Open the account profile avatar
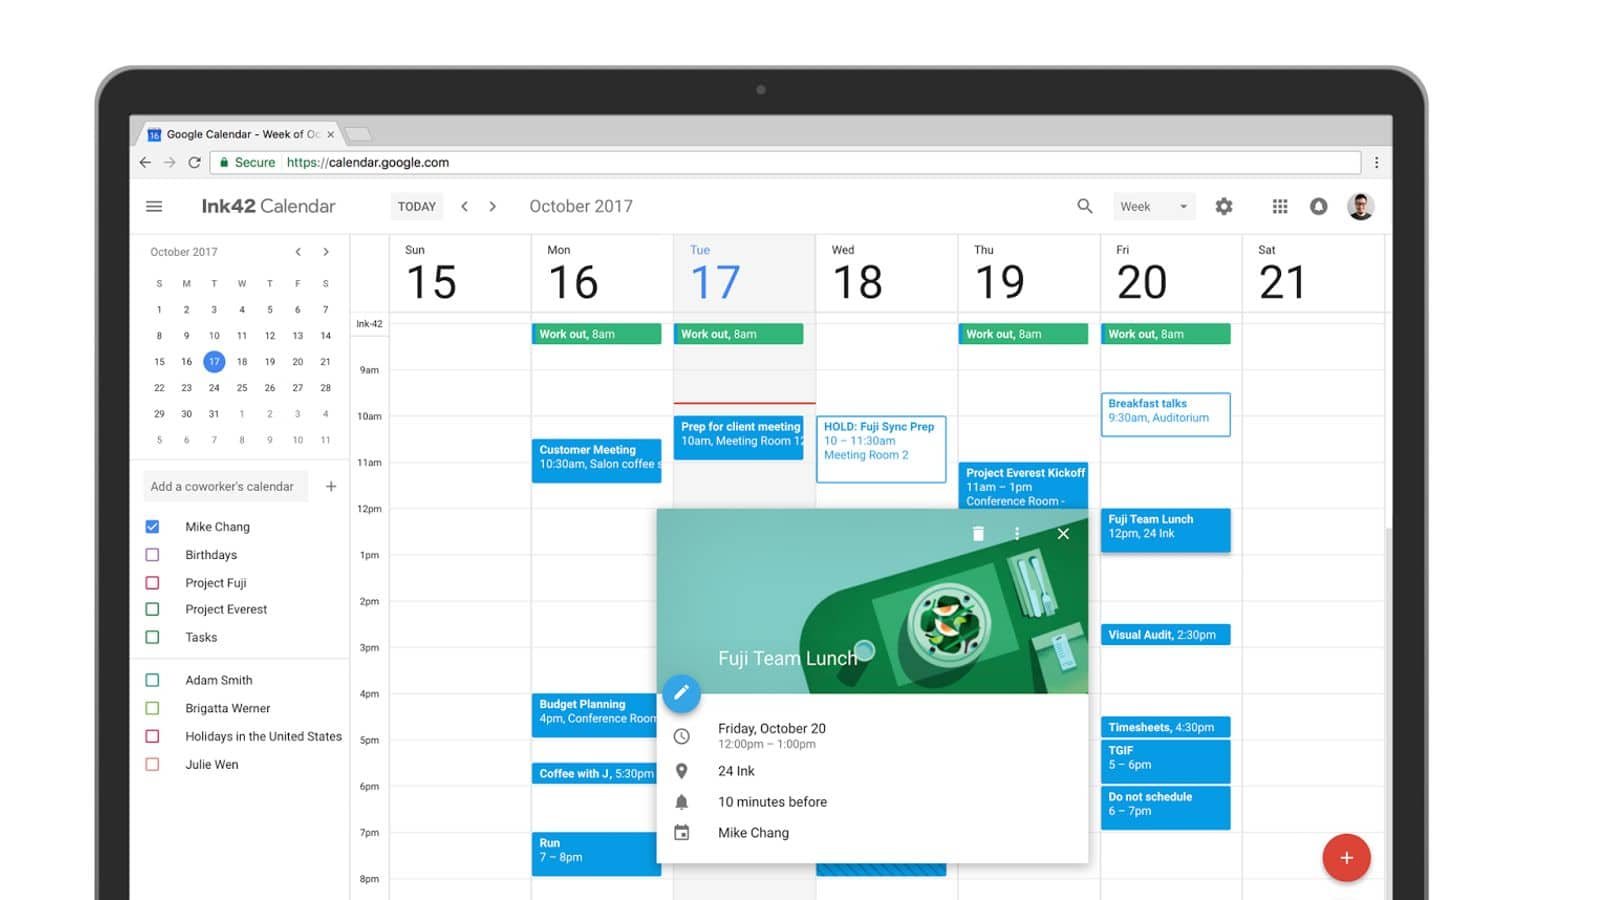This screenshot has width=1600, height=900. coord(1360,206)
